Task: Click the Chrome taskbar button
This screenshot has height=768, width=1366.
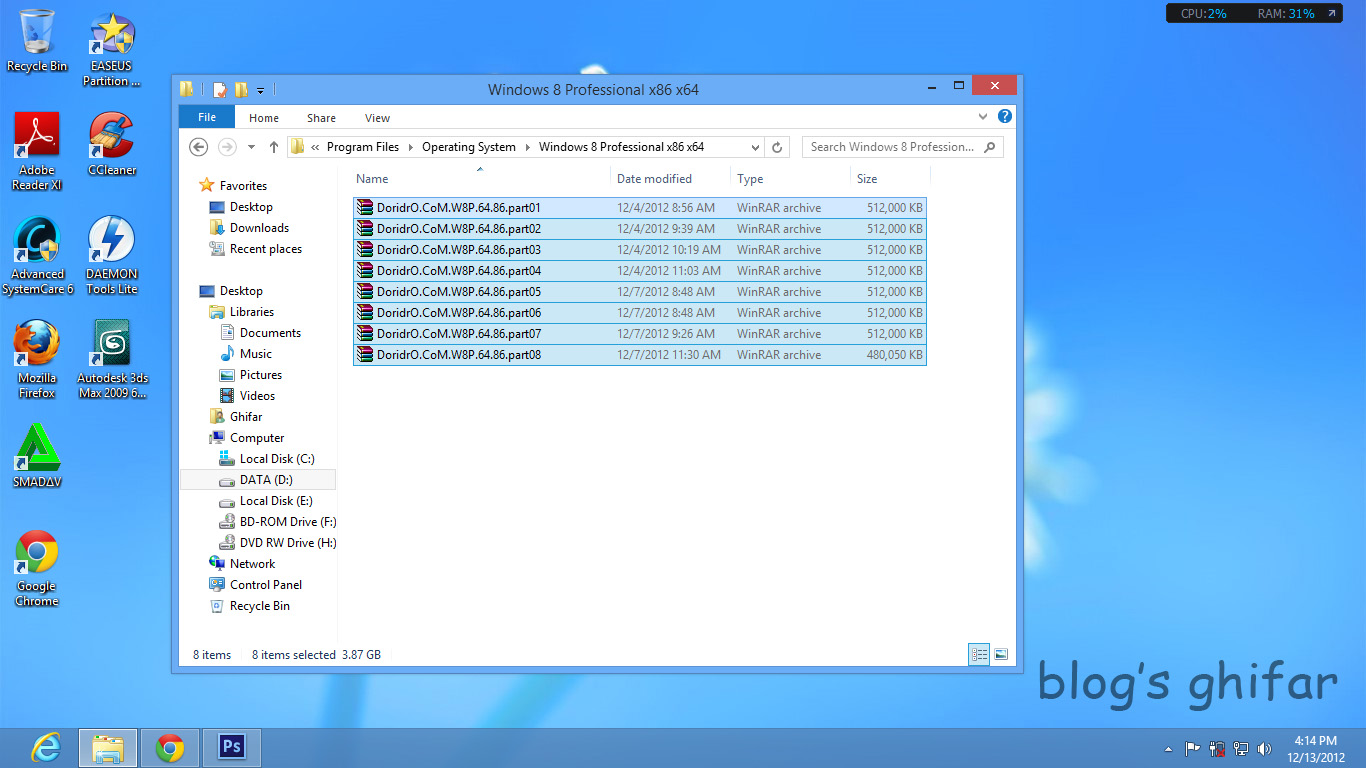Action: click(x=170, y=747)
